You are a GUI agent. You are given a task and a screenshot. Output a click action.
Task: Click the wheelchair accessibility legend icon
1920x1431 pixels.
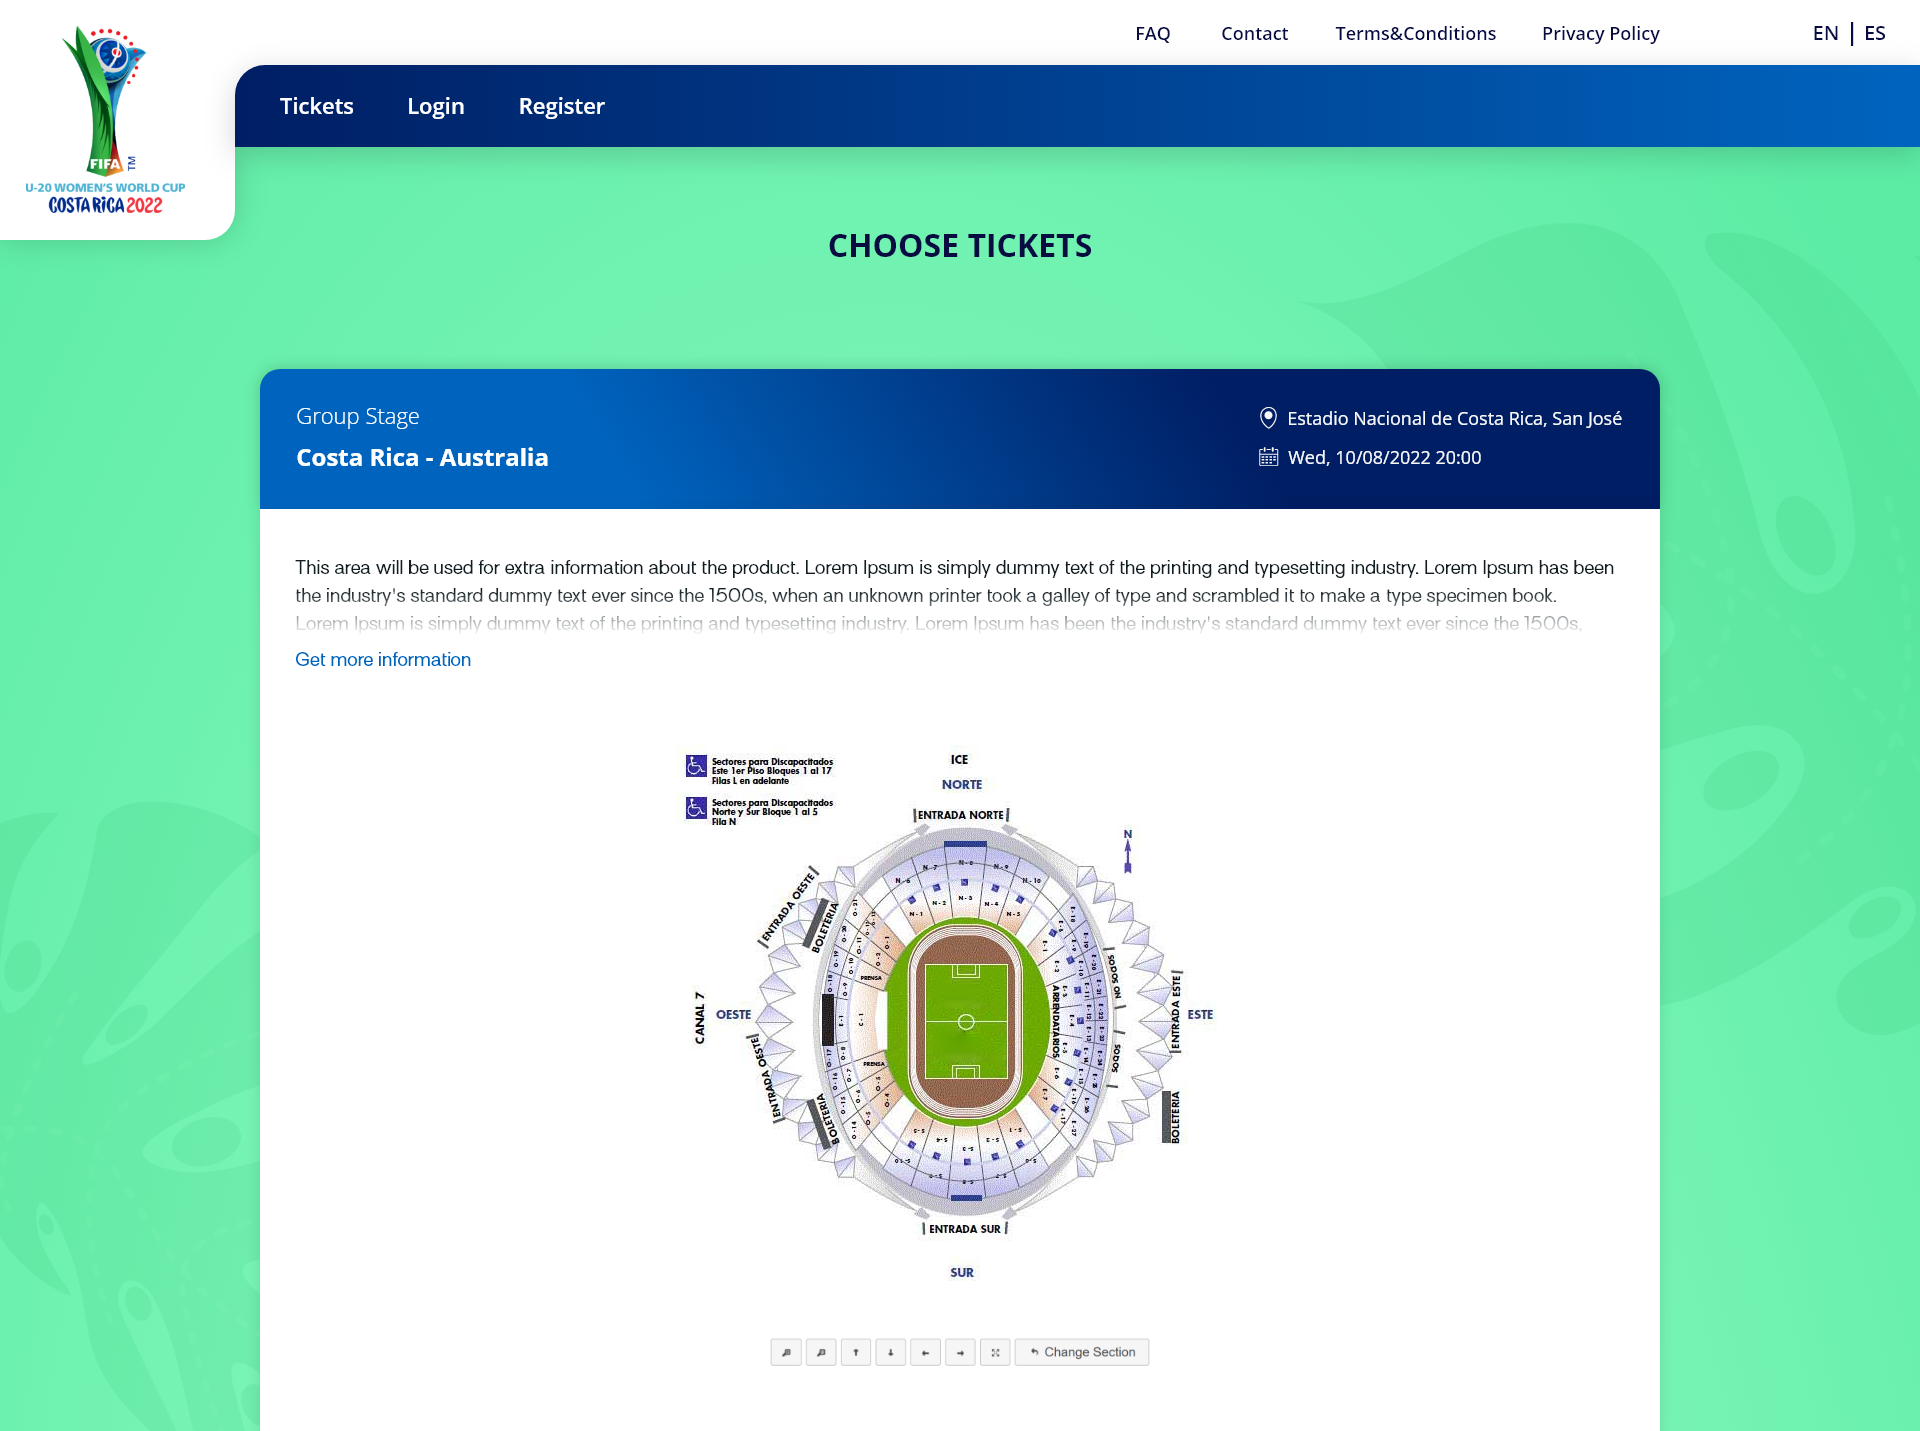coord(696,765)
